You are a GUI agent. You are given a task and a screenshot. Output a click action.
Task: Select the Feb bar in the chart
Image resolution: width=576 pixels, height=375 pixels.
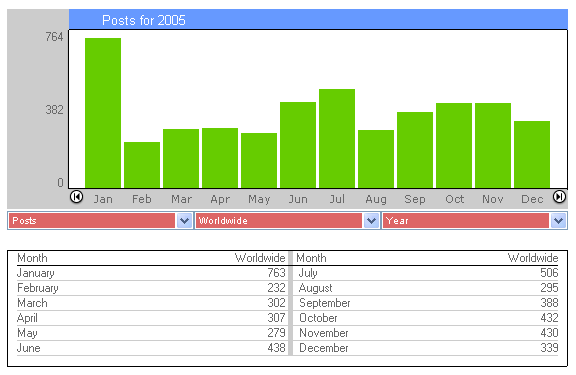click(142, 165)
